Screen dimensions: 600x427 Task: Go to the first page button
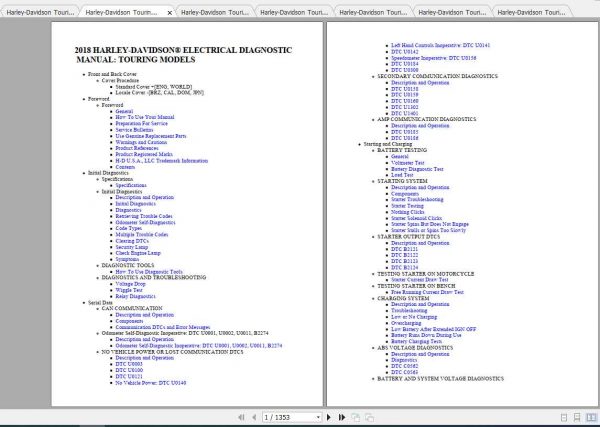coord(241,417)
